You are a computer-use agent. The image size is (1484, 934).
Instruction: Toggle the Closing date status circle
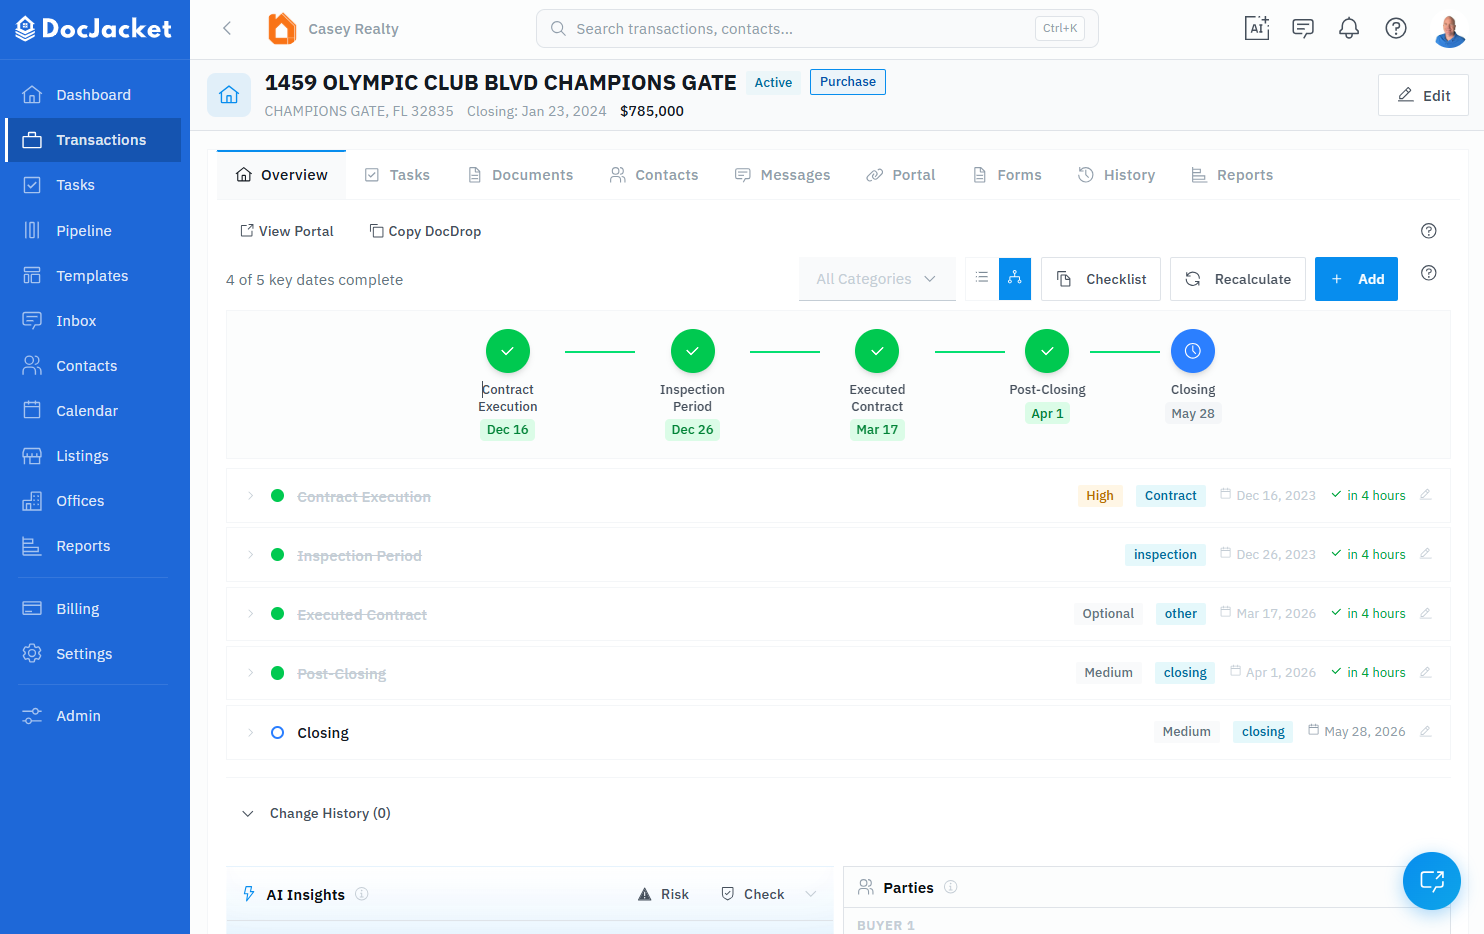coord(278,733)
